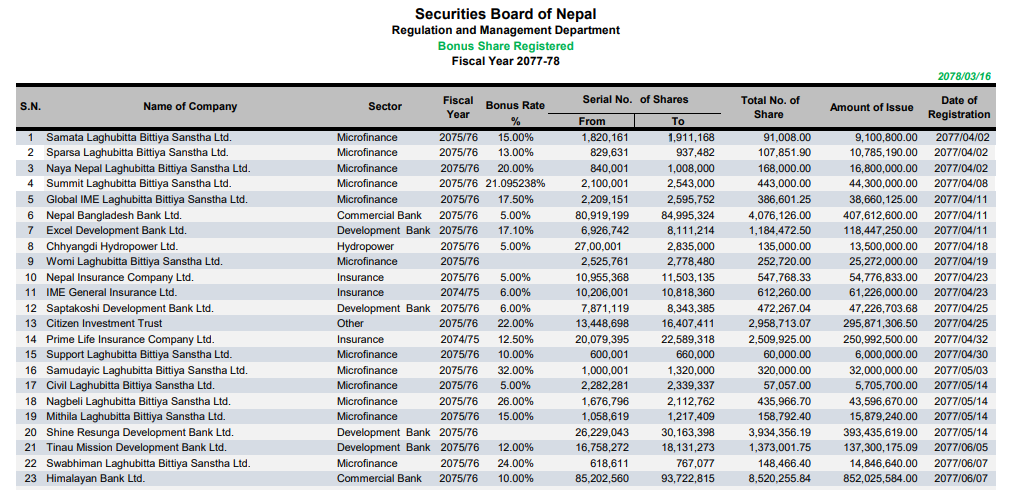Image resolution: width=1012 pixels, height=490 pixels.
Task: Click the 'Fiscal Year 2077-78' subtitle
Action: (x=505, y=61)
